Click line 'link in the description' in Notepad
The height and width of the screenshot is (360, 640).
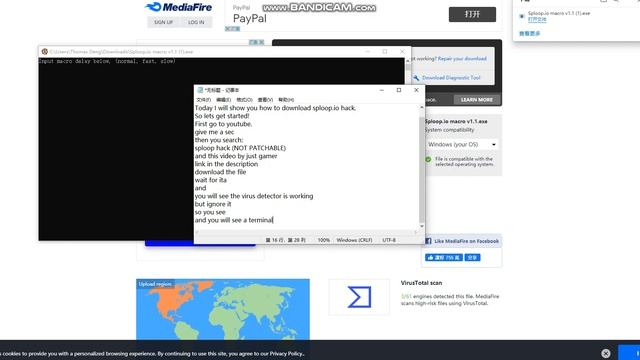coord(226,164)
